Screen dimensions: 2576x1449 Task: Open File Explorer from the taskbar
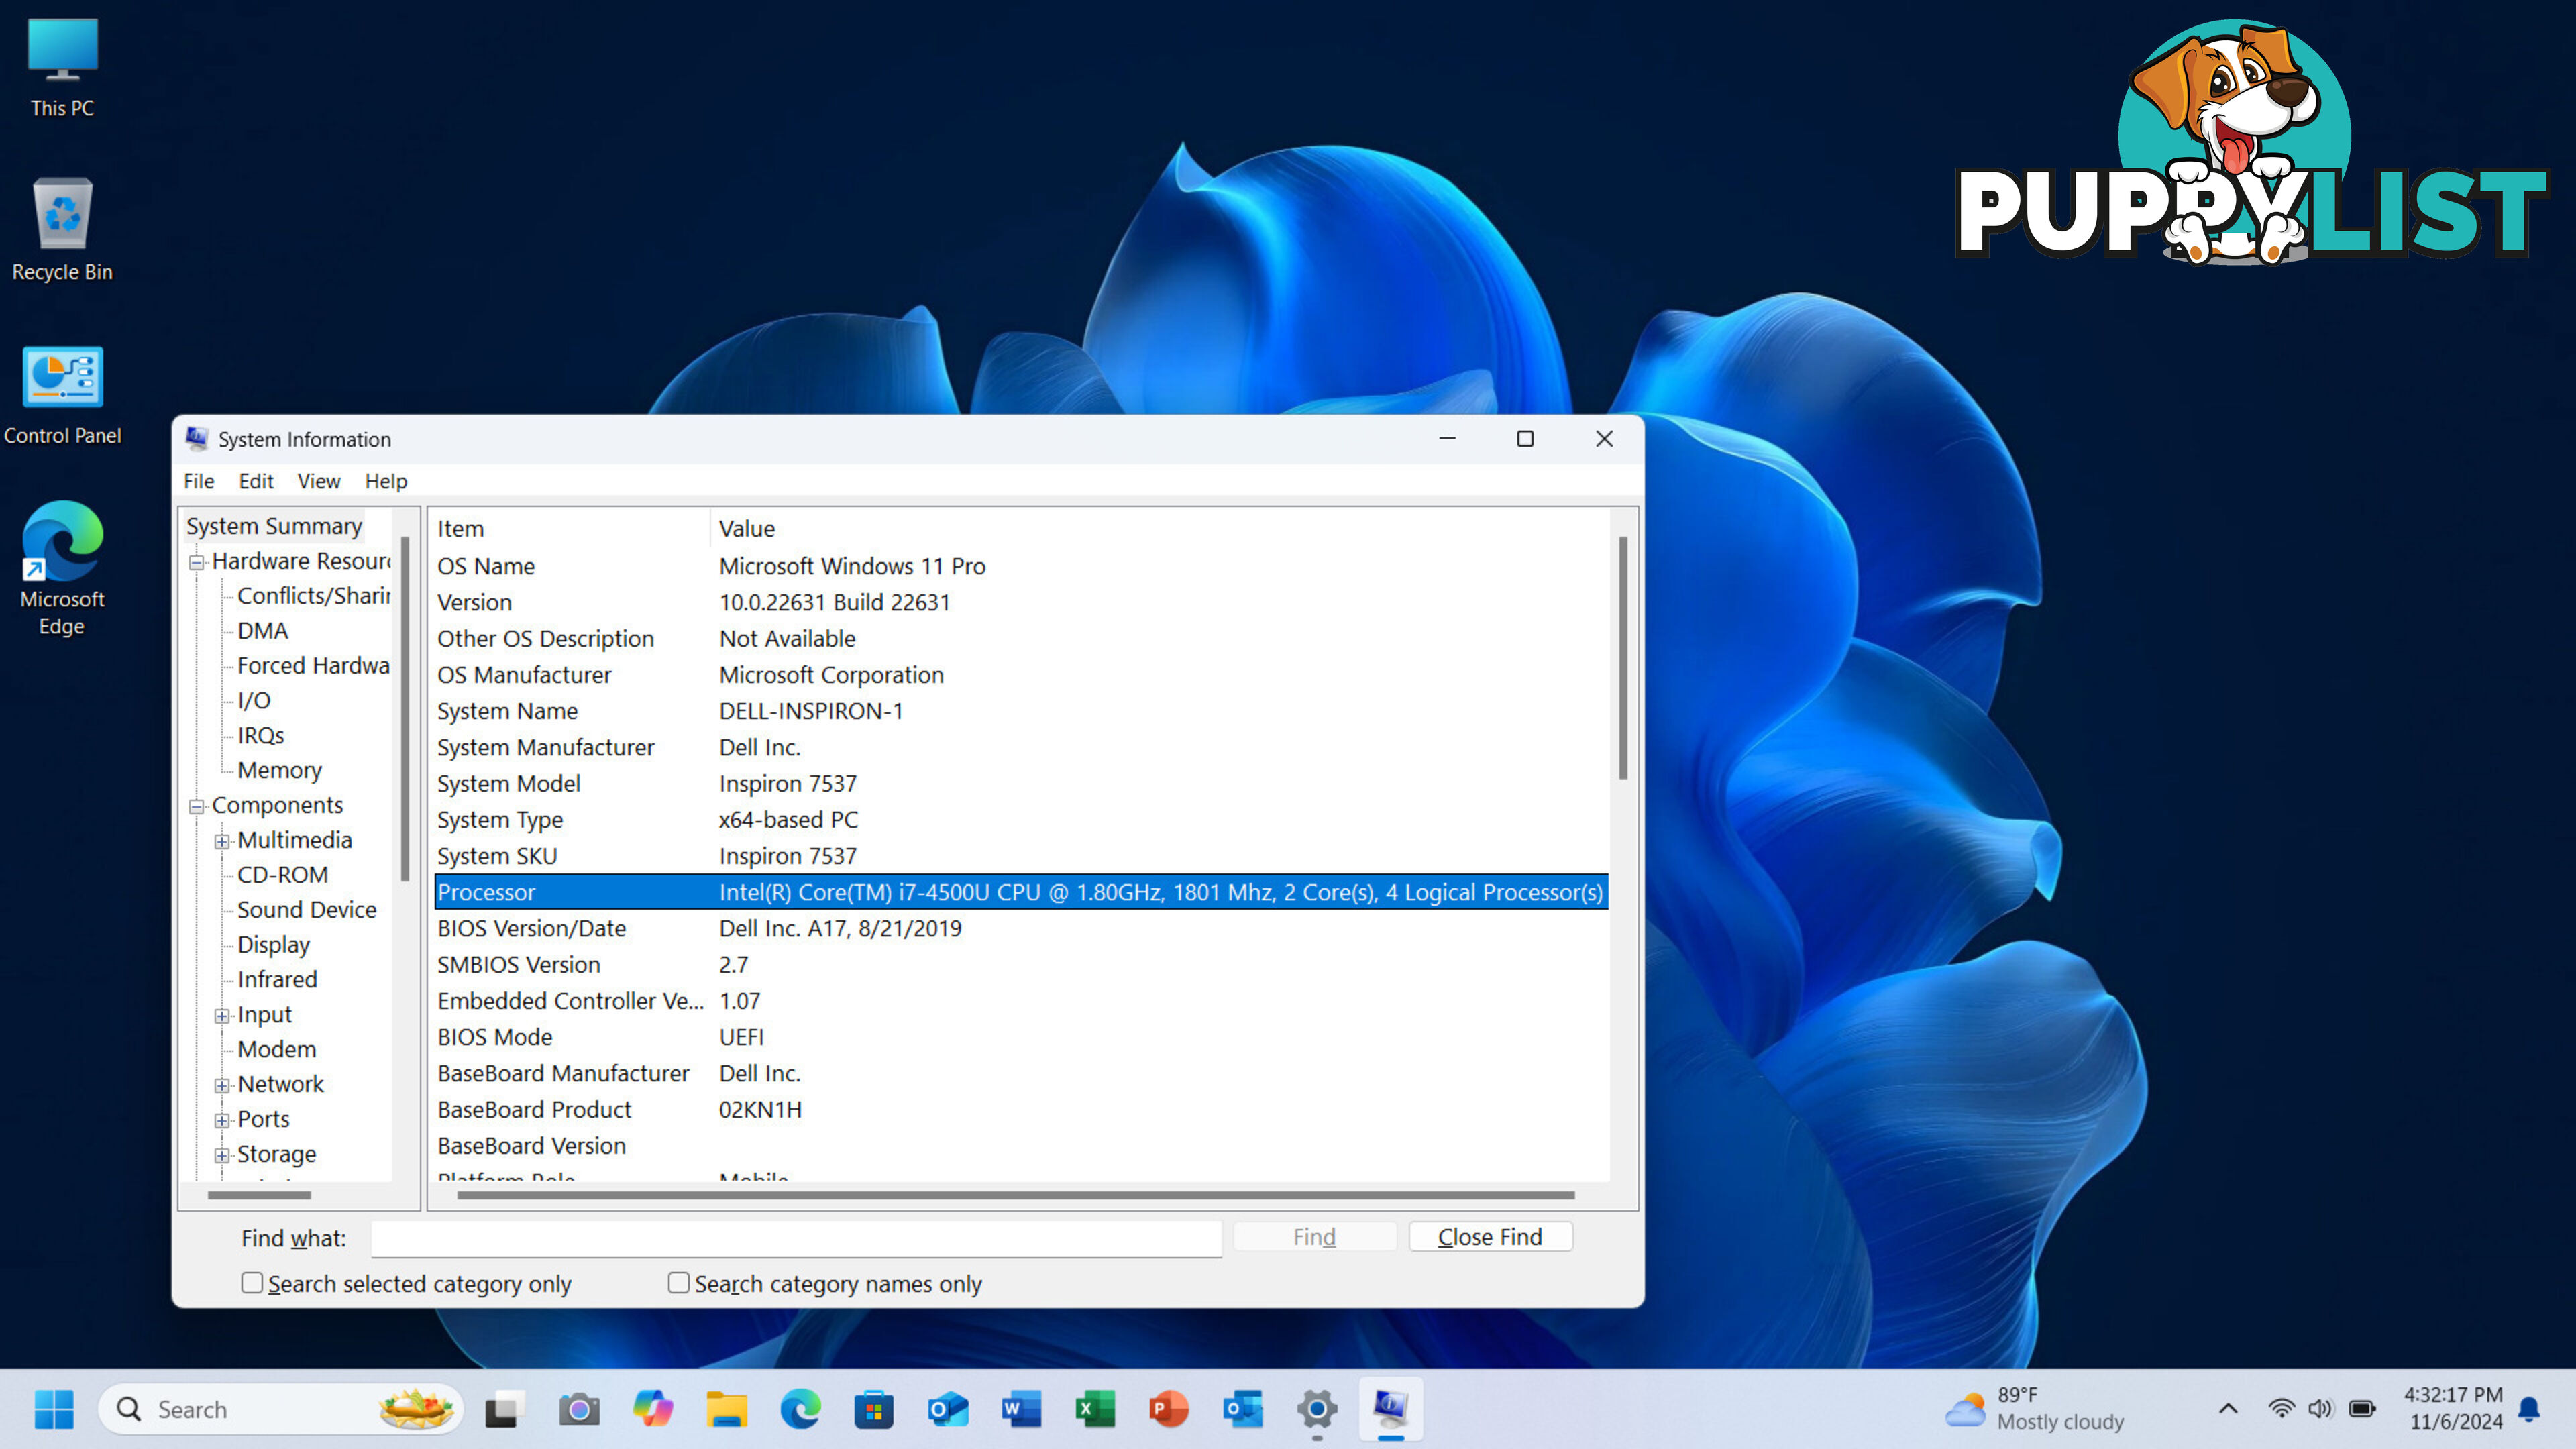(x=727, y=1409)
